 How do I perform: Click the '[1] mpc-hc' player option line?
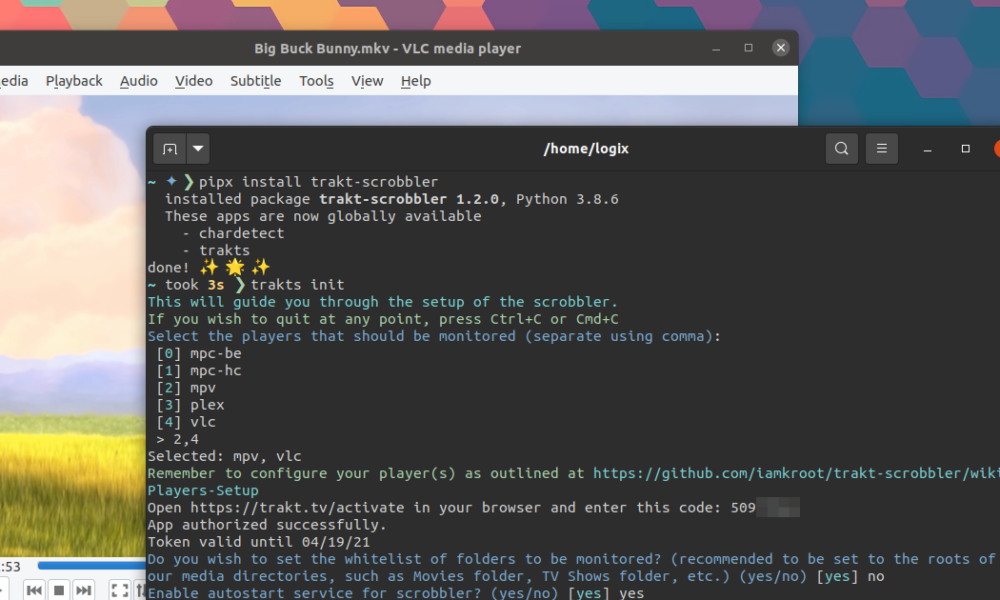click(x=199, y=370)
